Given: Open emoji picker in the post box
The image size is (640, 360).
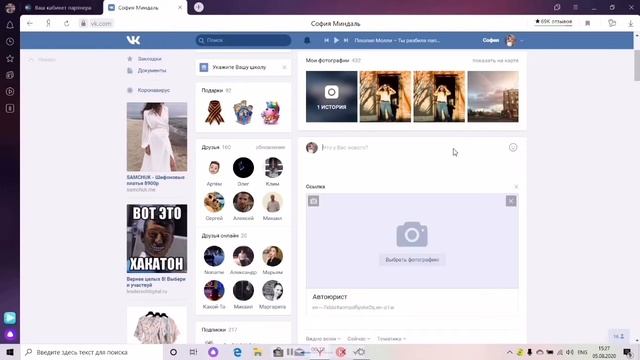Looking at the screenshot, I should pyautogui.click(x=513, y=147).
